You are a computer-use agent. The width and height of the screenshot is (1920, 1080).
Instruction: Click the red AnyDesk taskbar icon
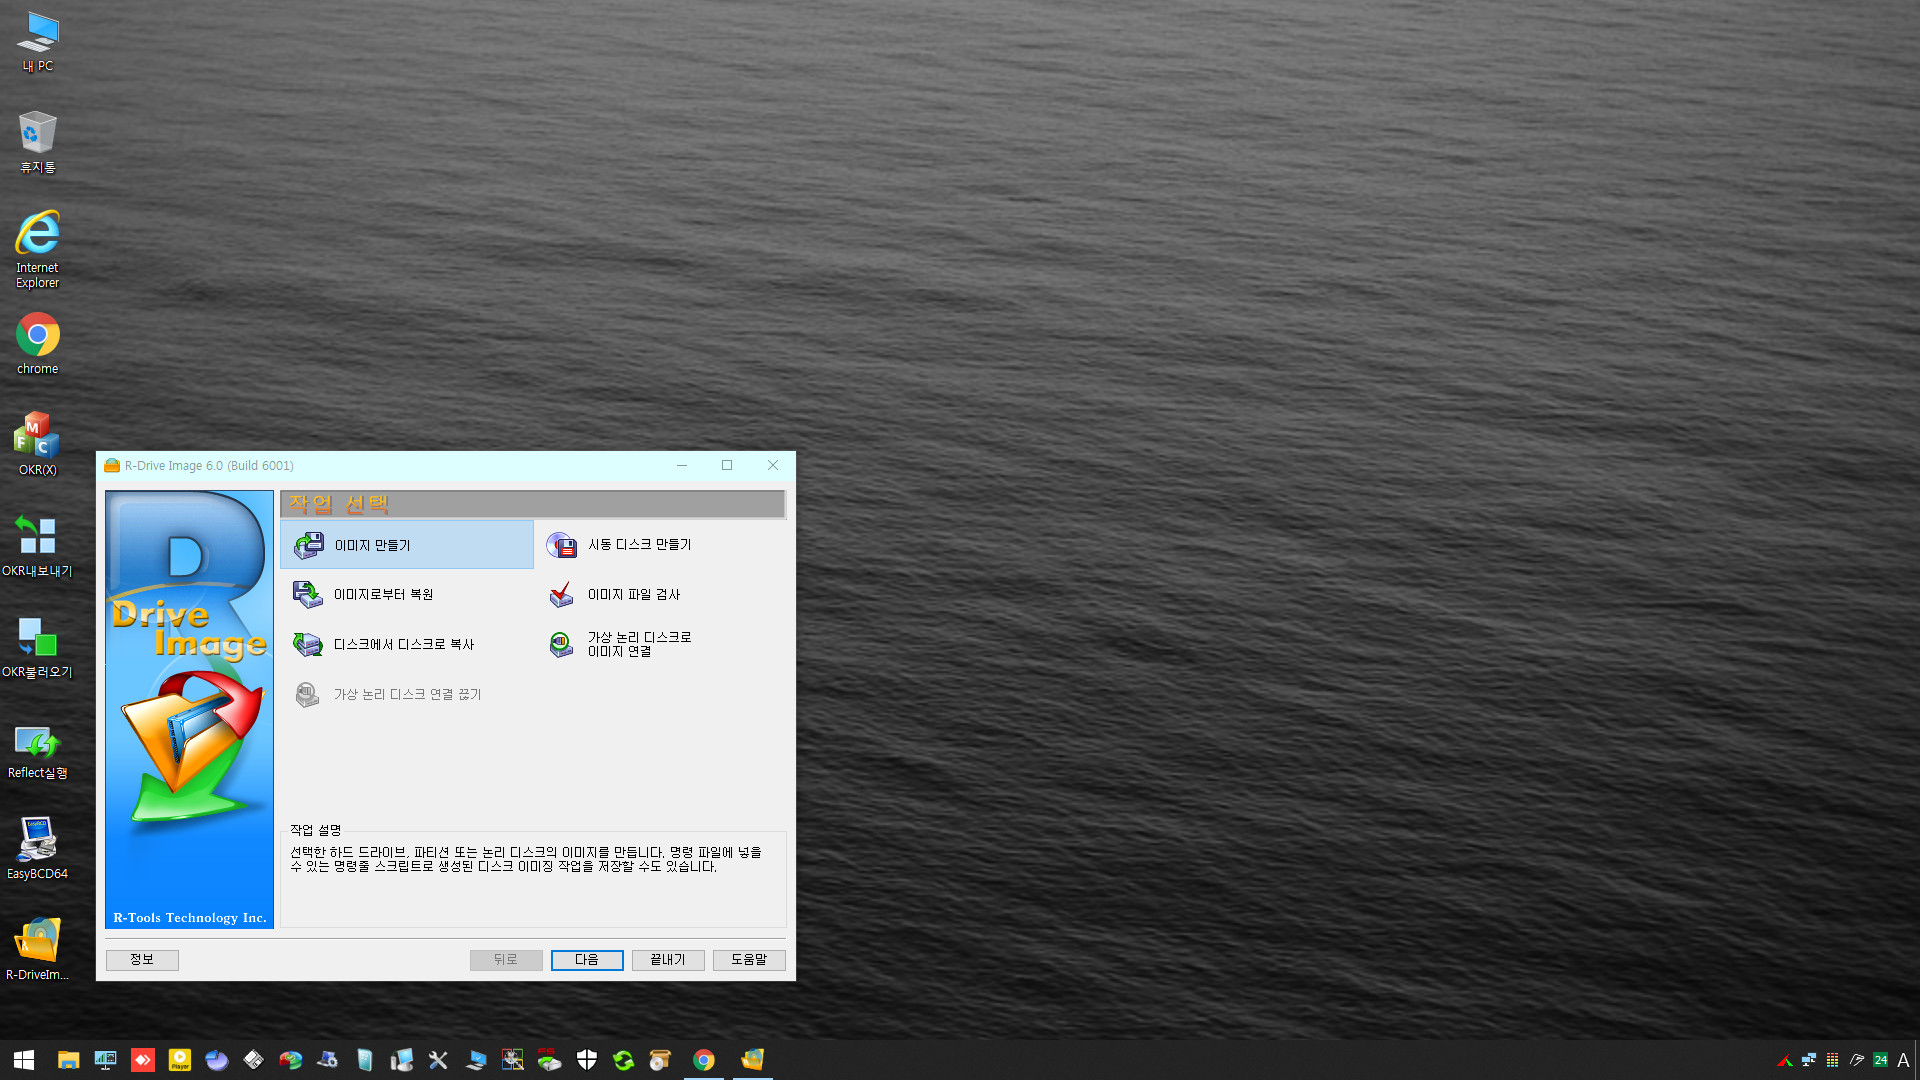(x=143, y=1060)
